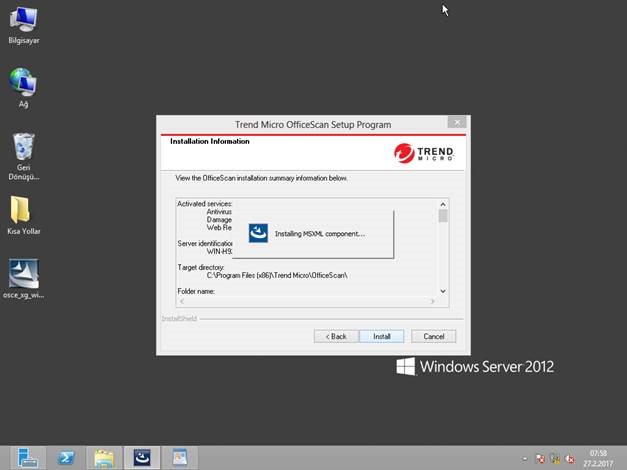Click the 'Target directory:' line
Image resolution: width=627 pixels, height=470 pixels.
tap(201, 267)
